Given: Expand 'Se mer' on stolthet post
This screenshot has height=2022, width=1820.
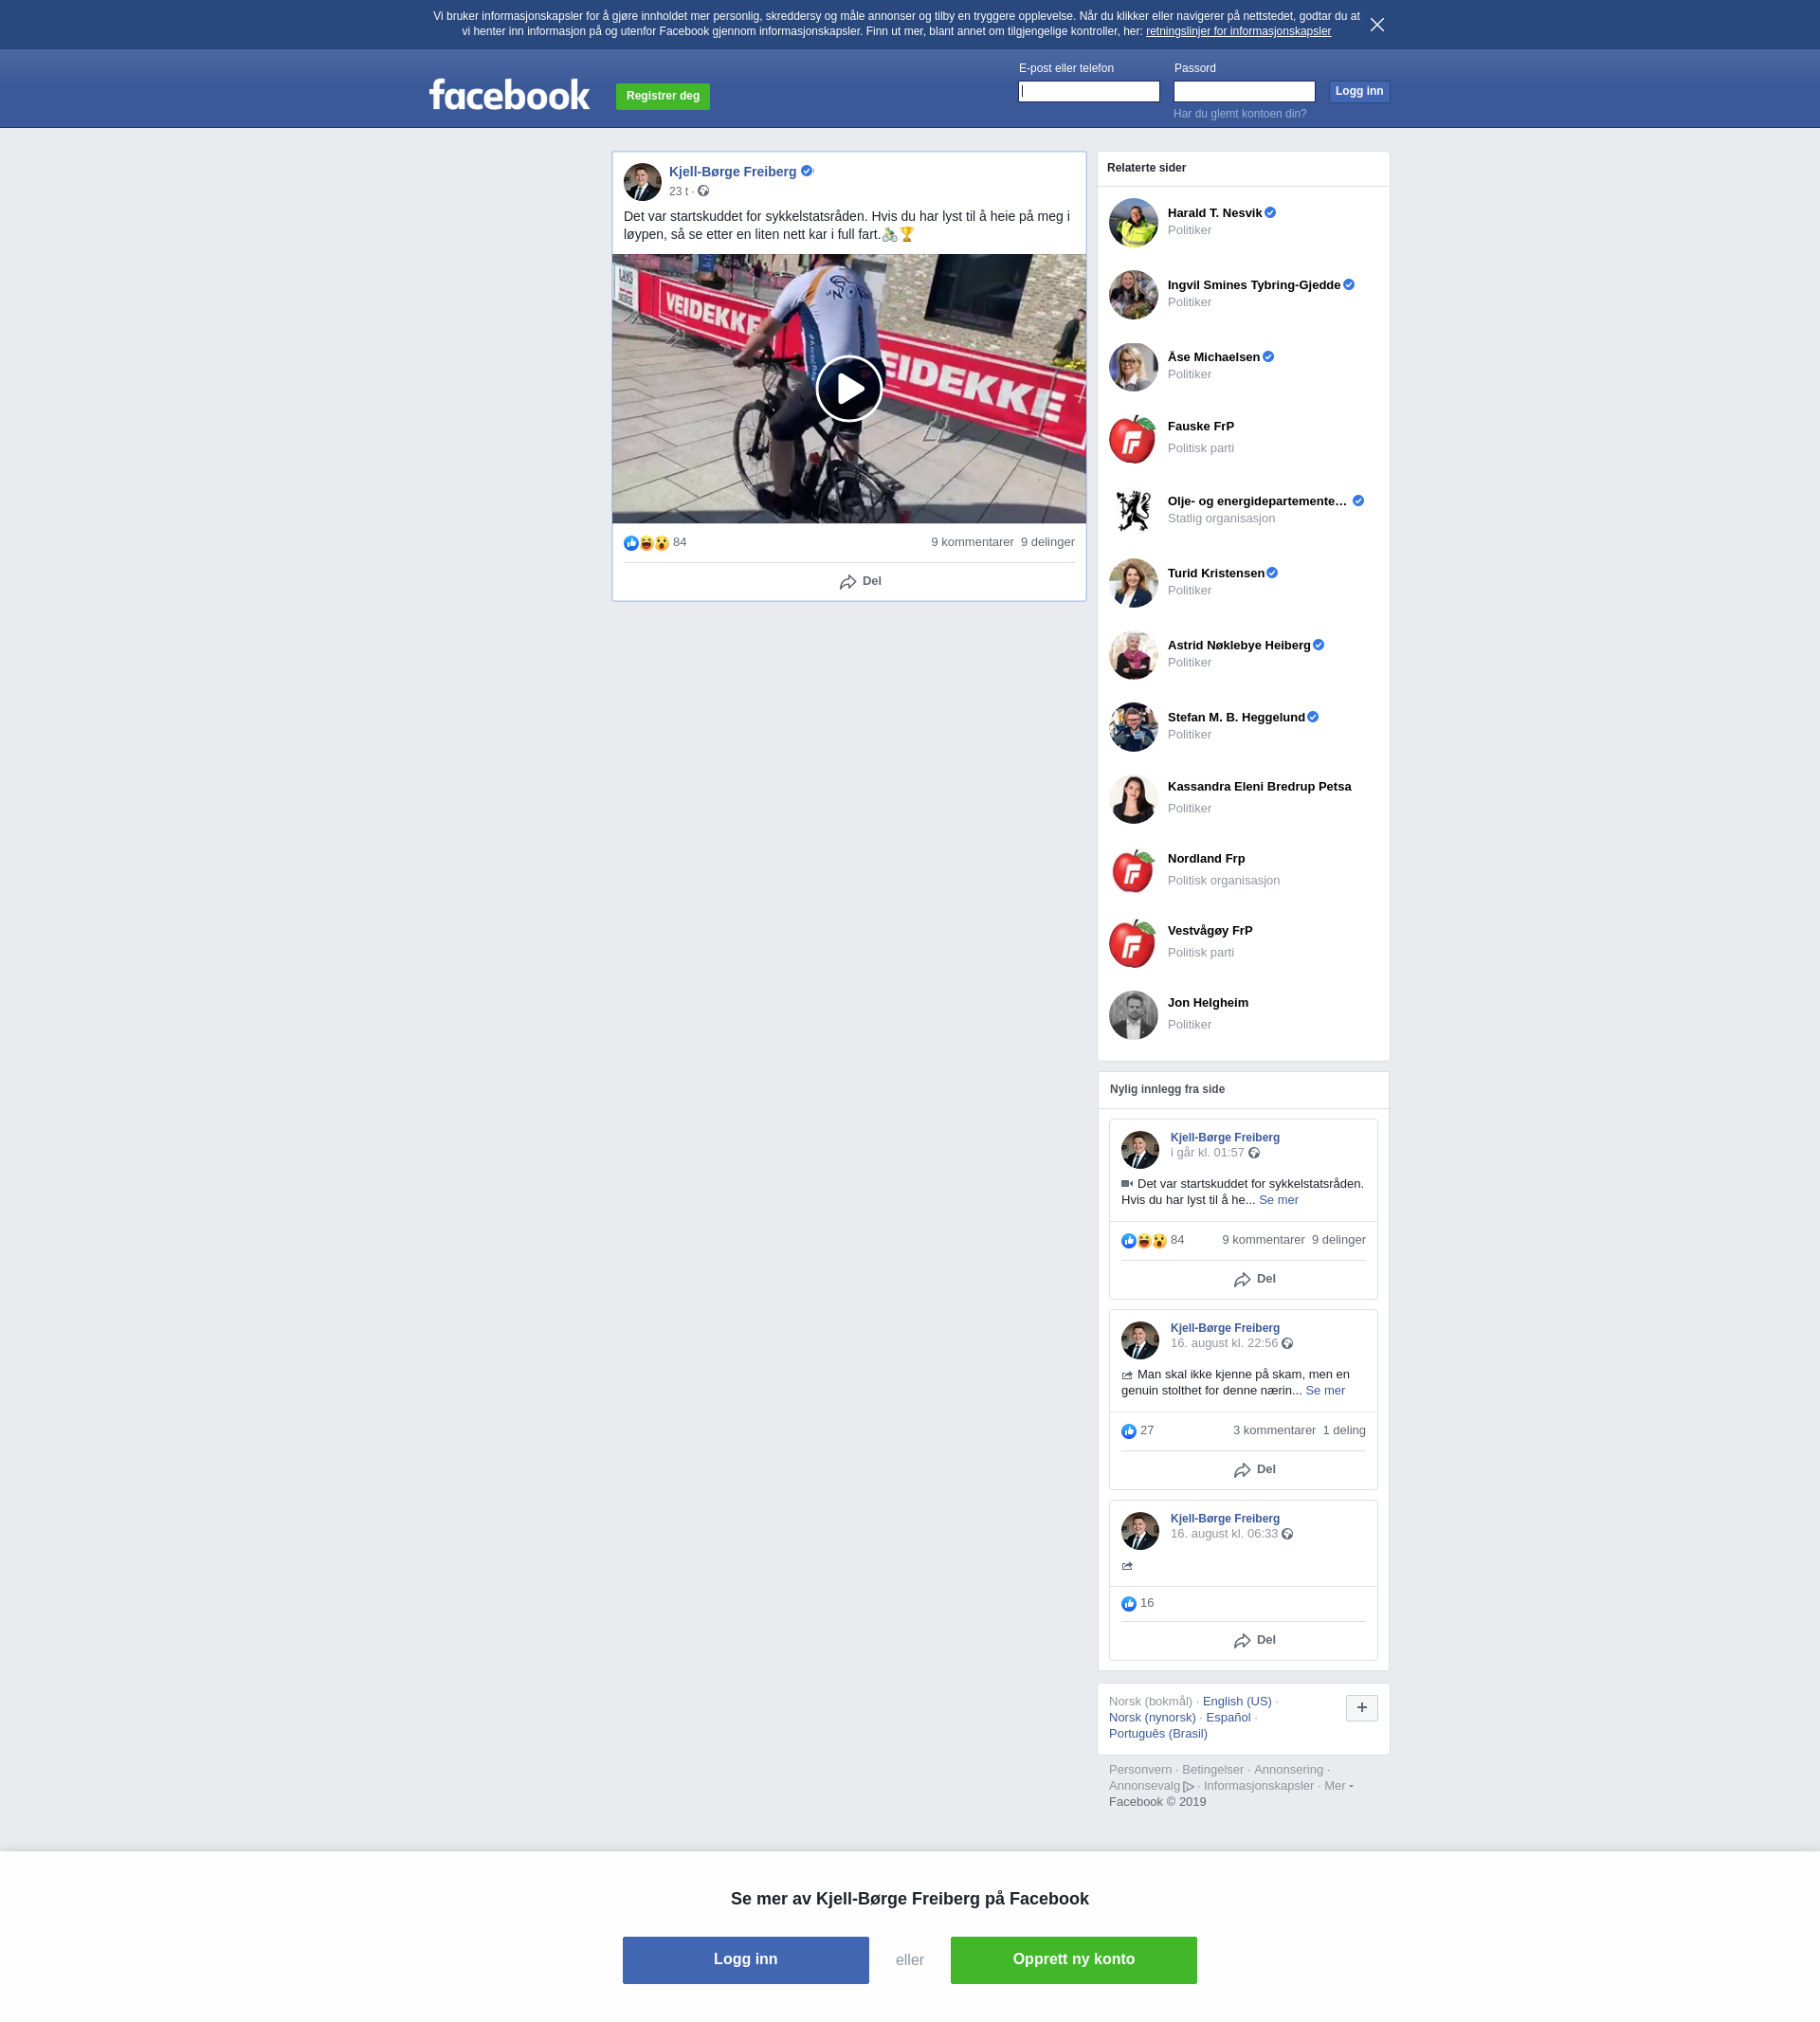Looking at the screenshot, I should point(1324,1391).
